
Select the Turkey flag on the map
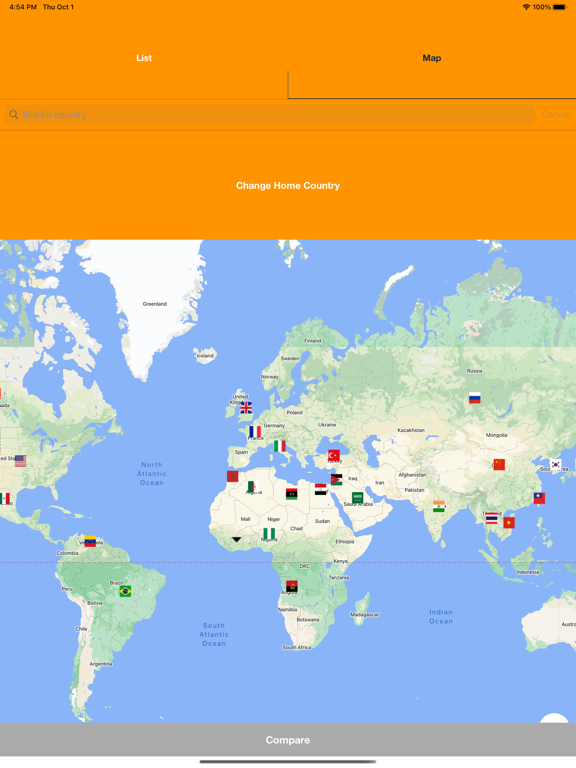[x=334, y=455]
